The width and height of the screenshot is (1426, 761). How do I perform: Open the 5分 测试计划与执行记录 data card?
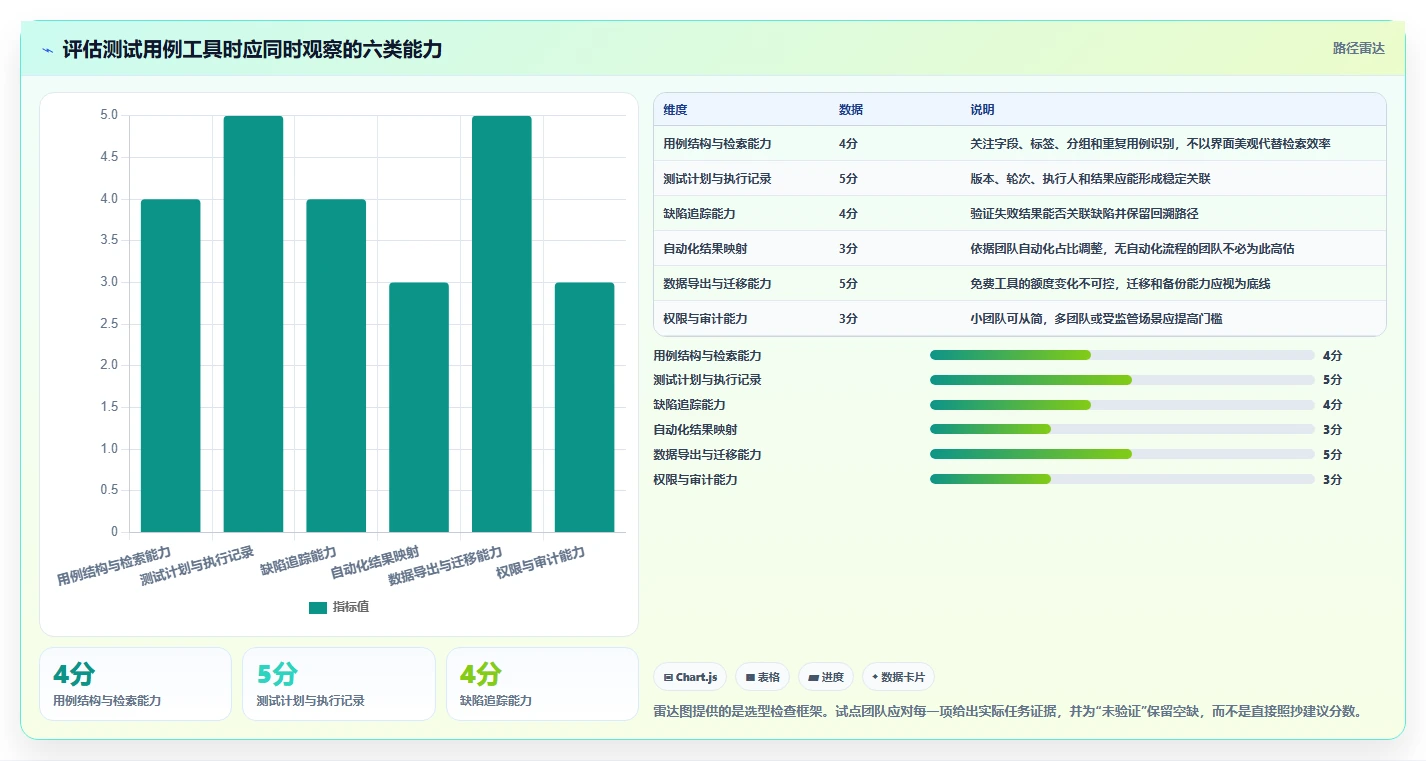(x=338, y=684)
